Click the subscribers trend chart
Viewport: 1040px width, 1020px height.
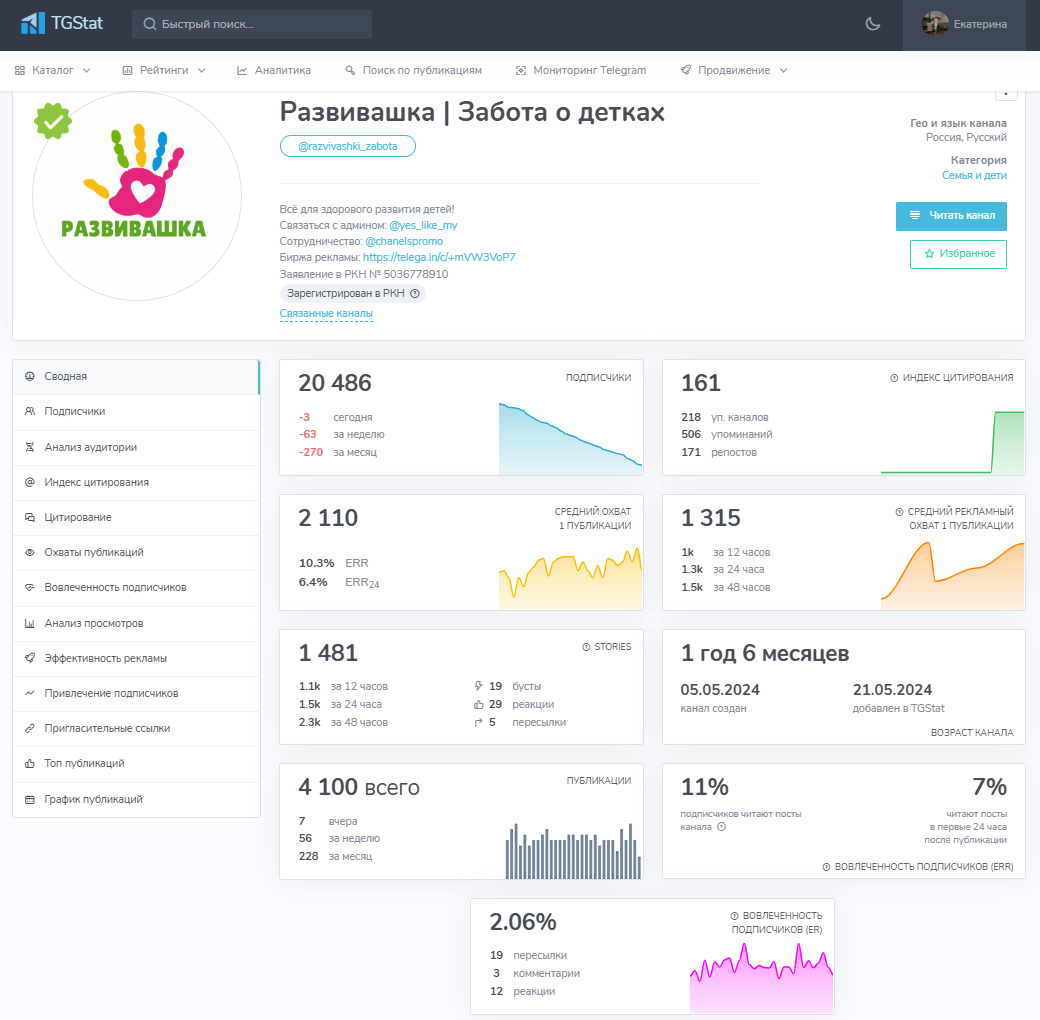[570, 438]
